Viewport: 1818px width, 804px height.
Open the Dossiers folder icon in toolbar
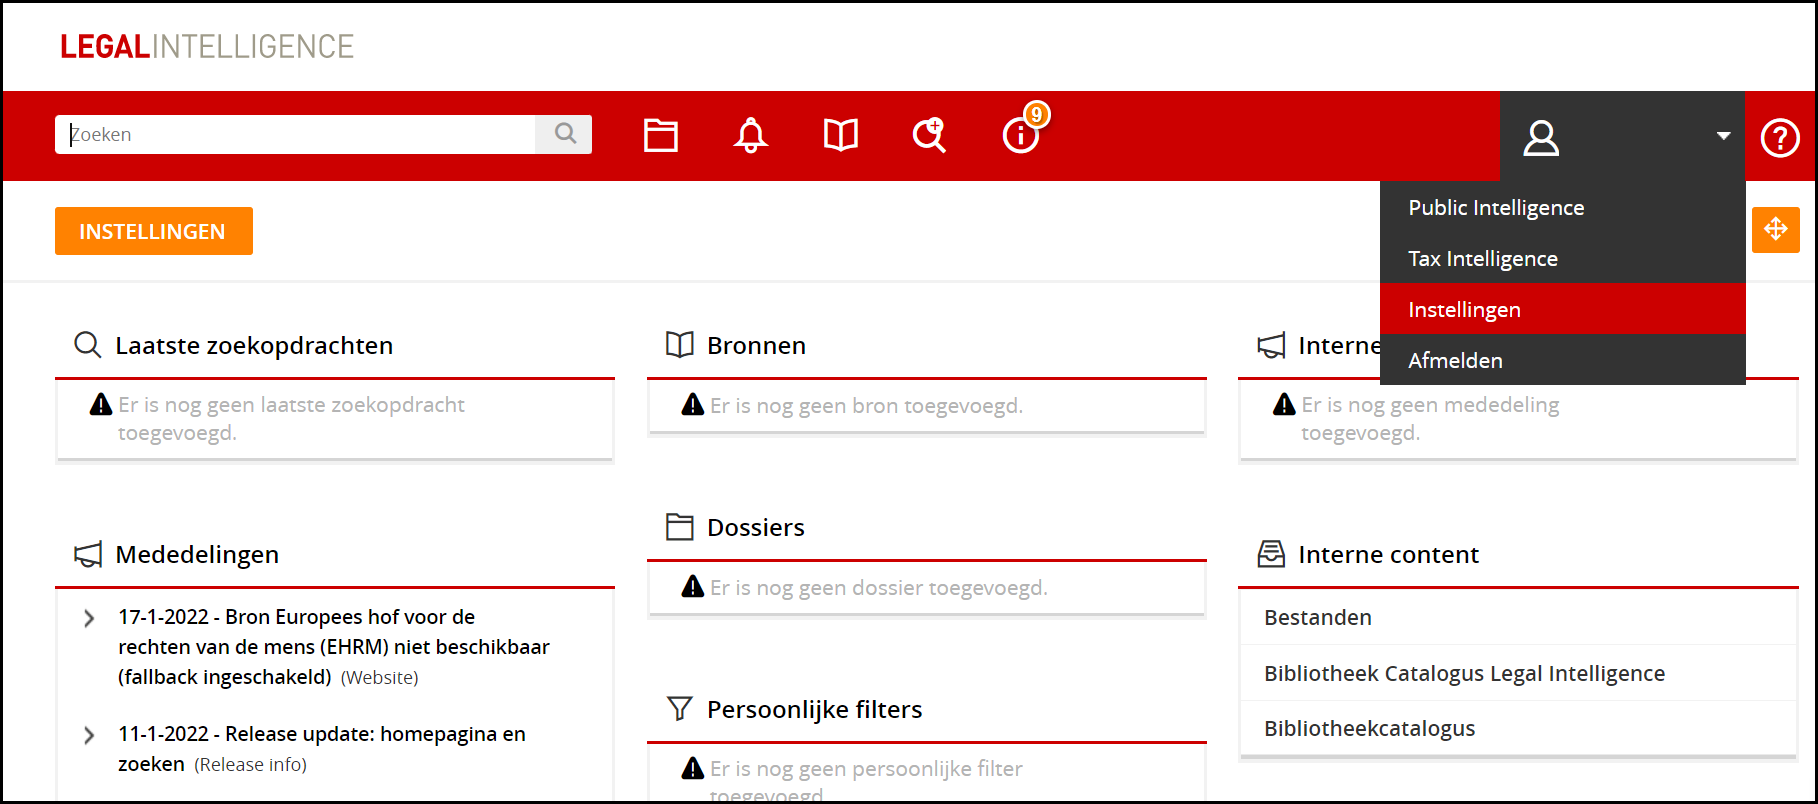661,135
